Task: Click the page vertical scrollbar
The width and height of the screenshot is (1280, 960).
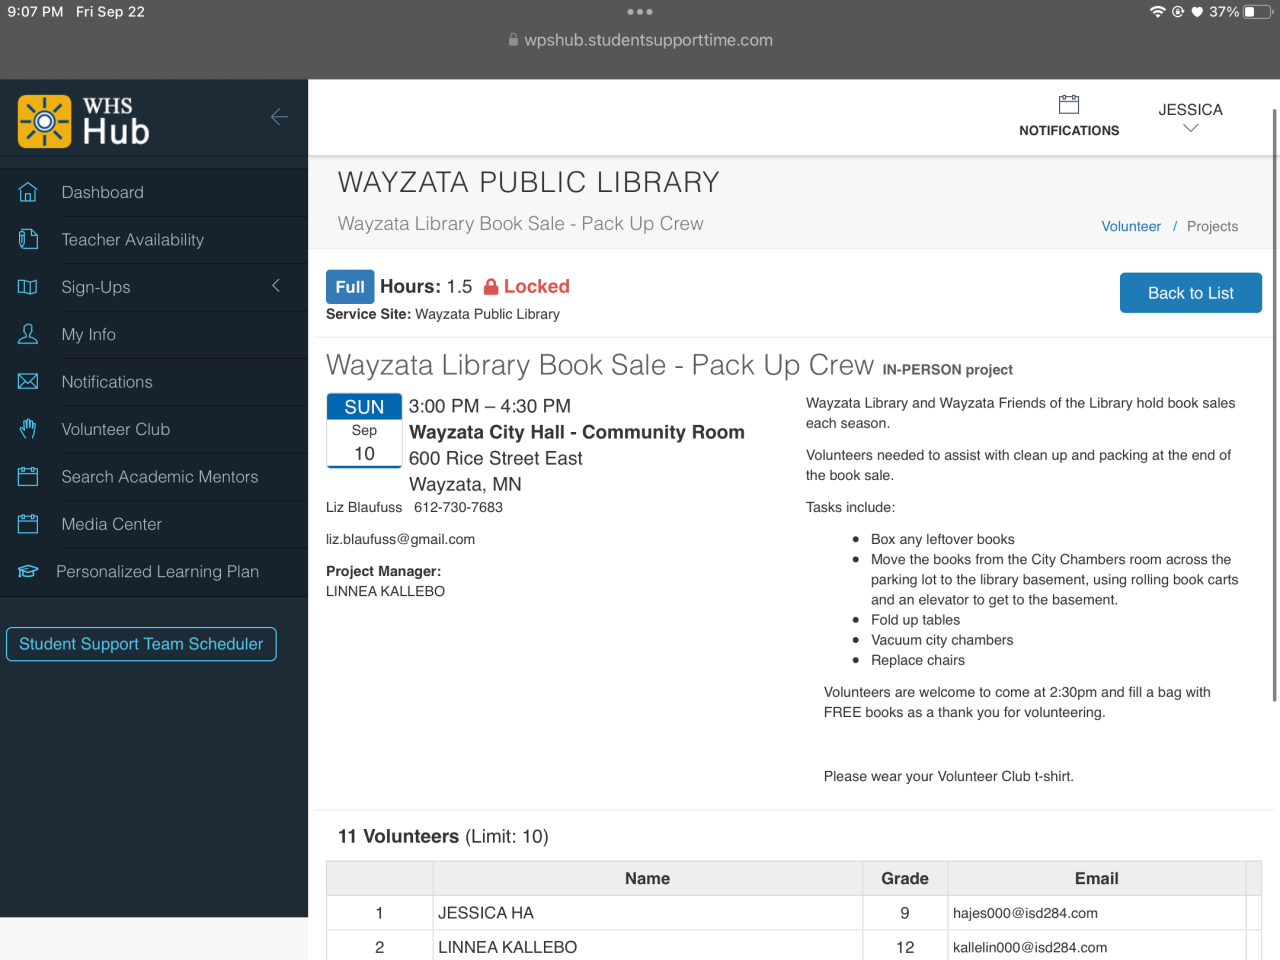Action: [x=1275, y=405]
